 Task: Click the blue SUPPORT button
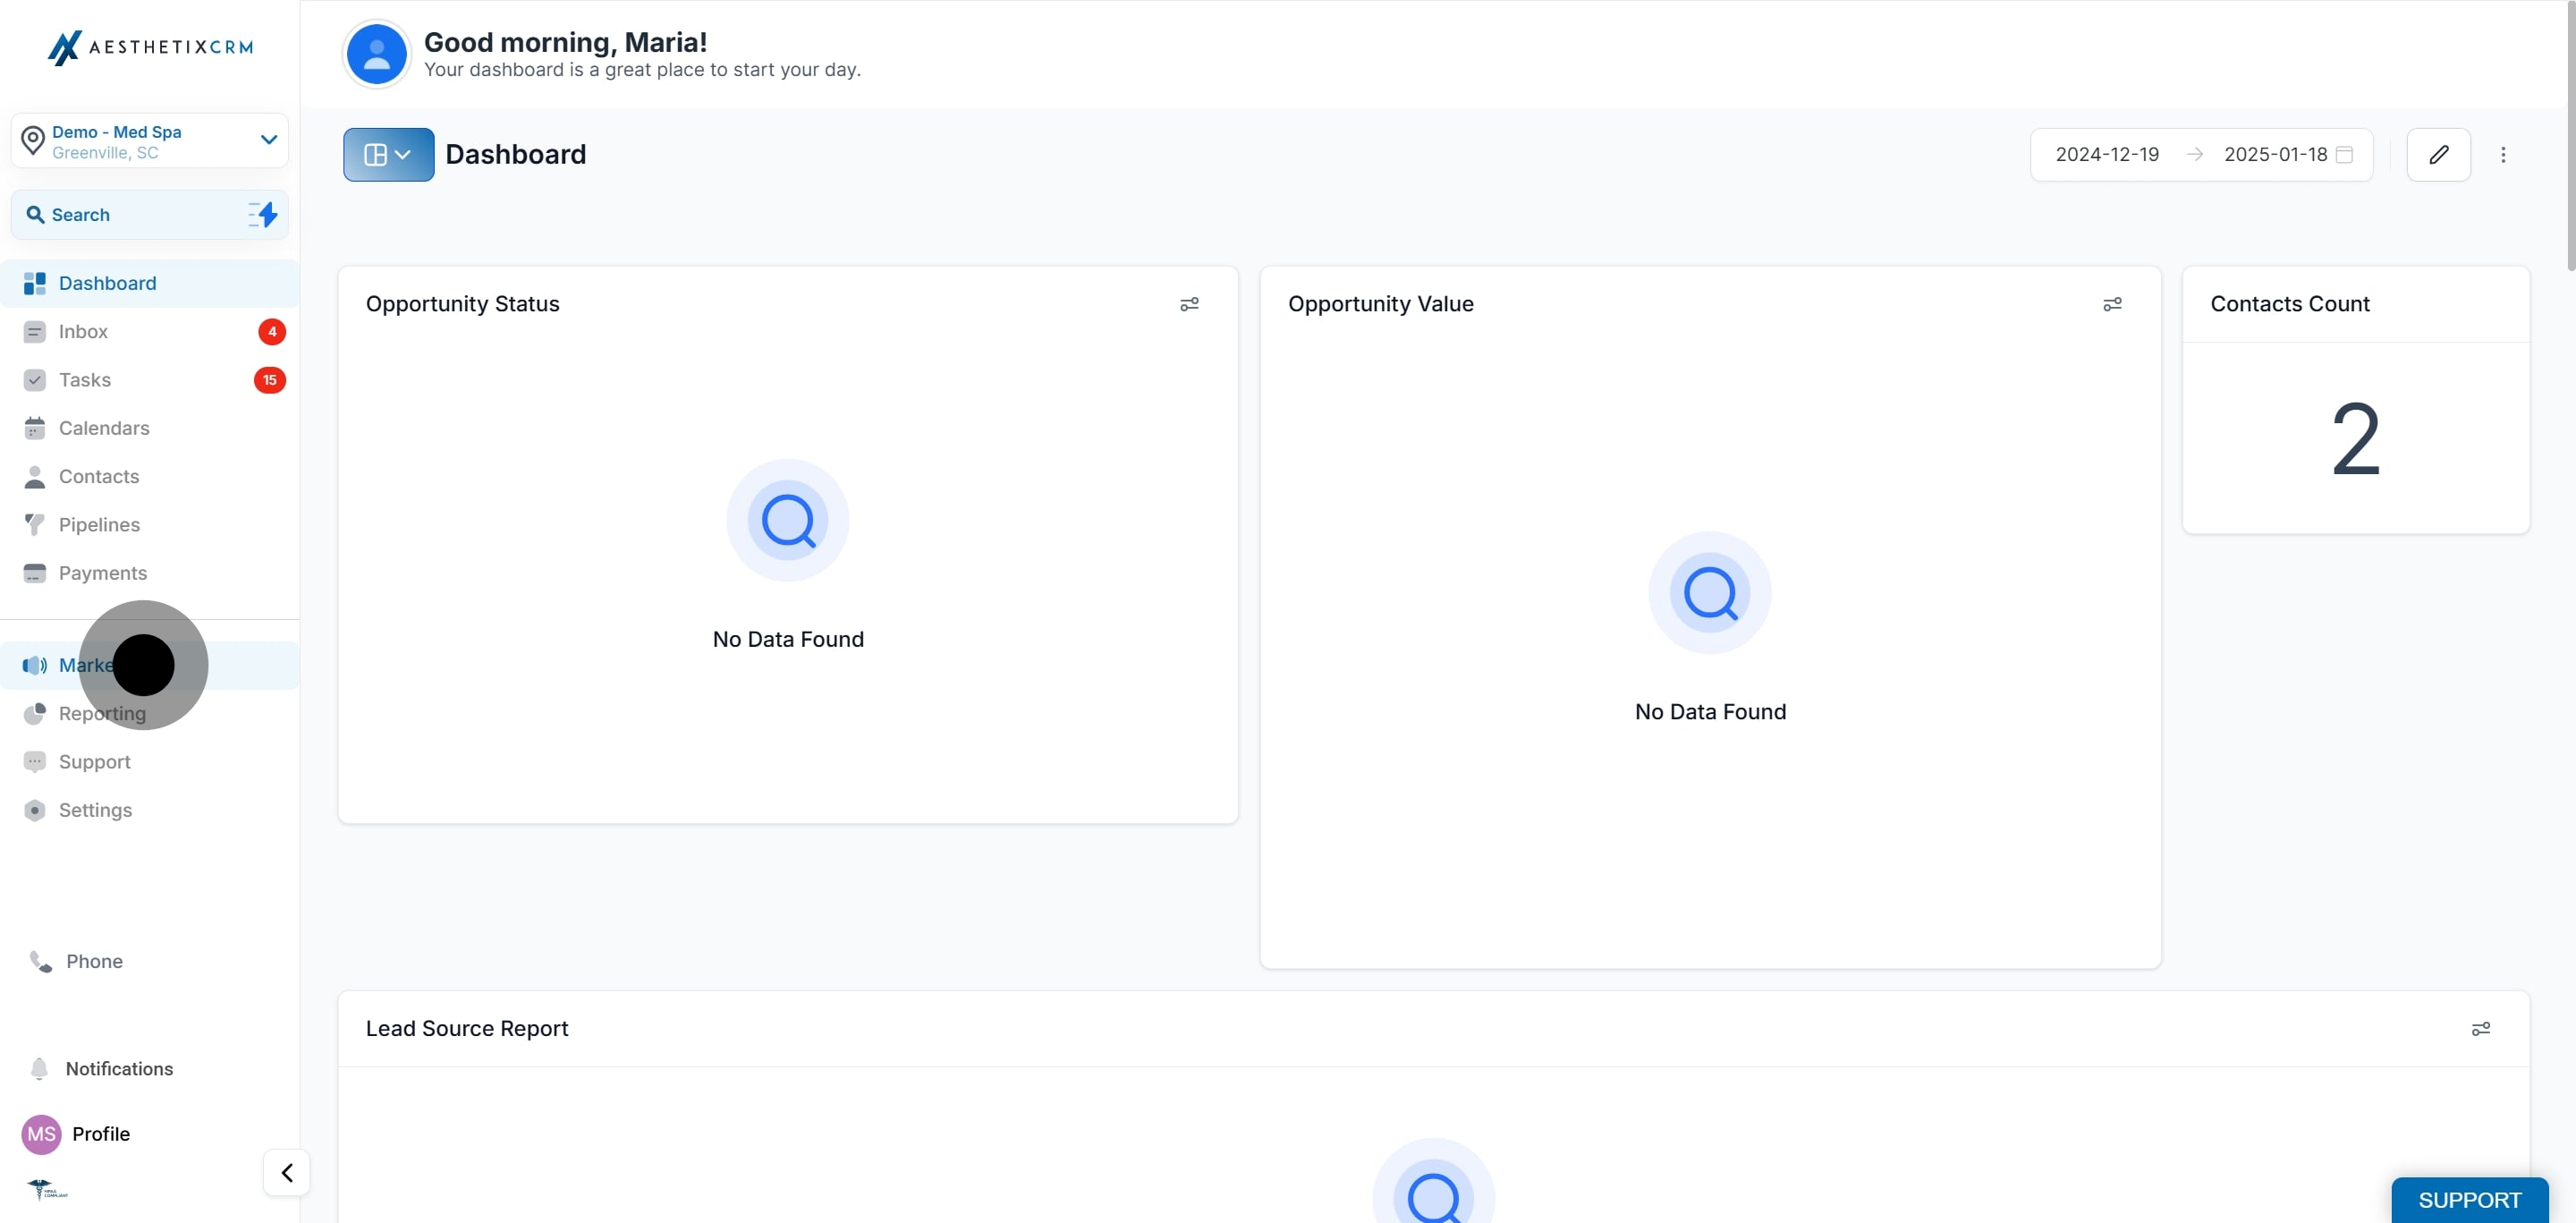point(2468,1199)
